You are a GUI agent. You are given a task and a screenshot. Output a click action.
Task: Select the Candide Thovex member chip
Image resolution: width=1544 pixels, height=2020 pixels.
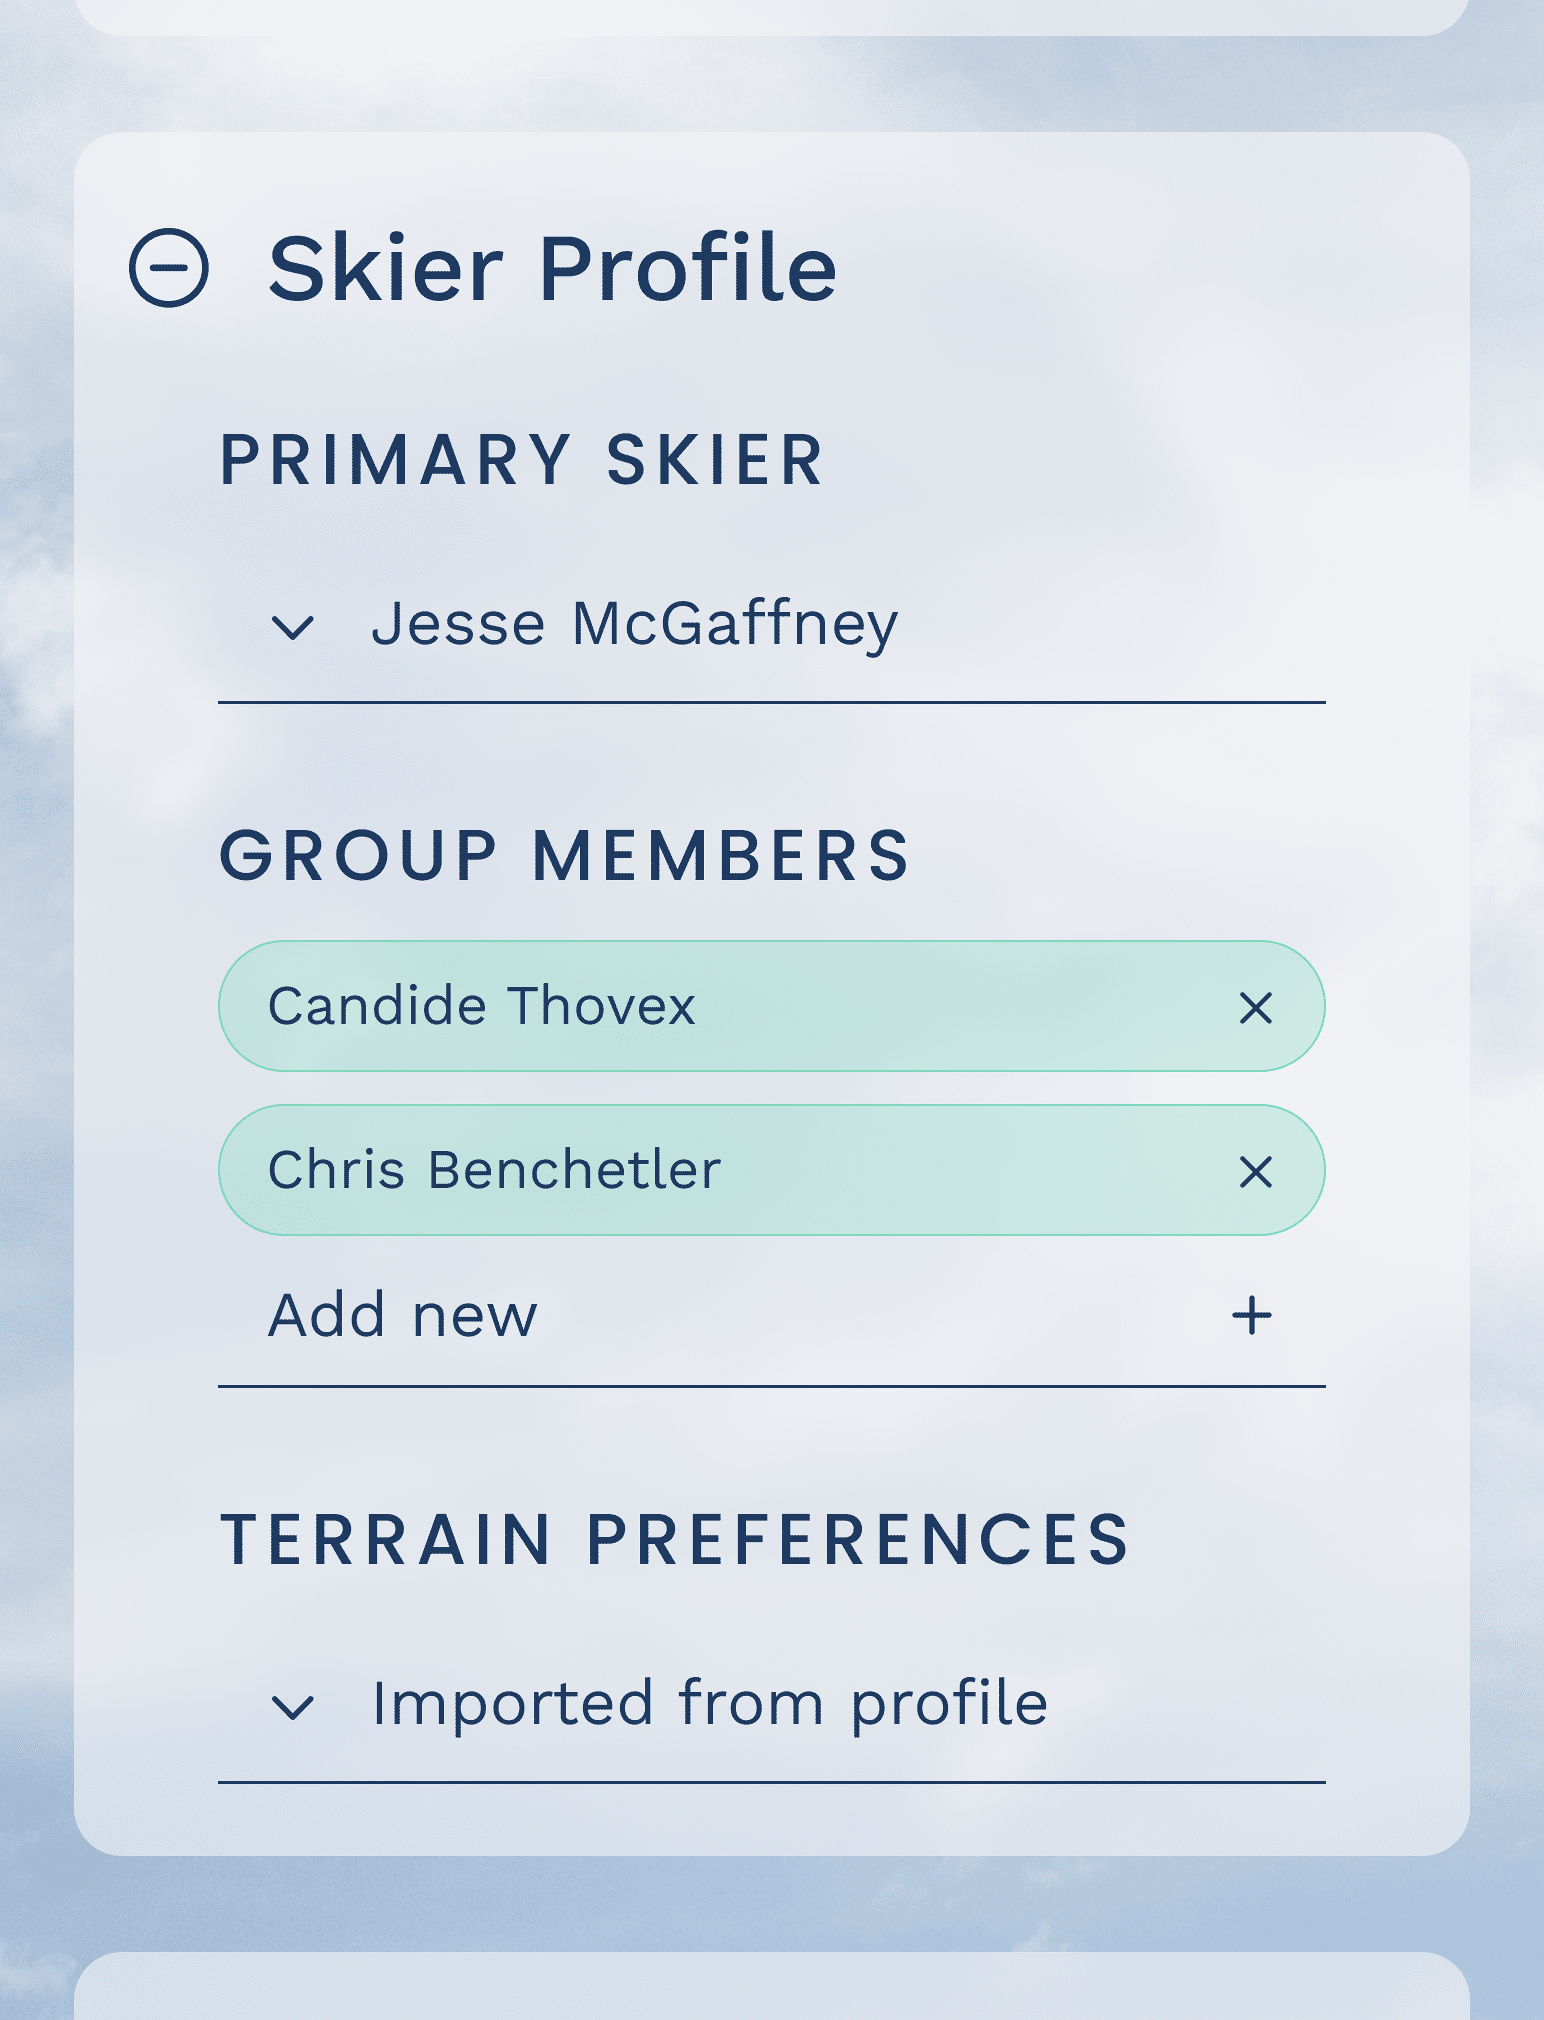[x=772, y=1006]
